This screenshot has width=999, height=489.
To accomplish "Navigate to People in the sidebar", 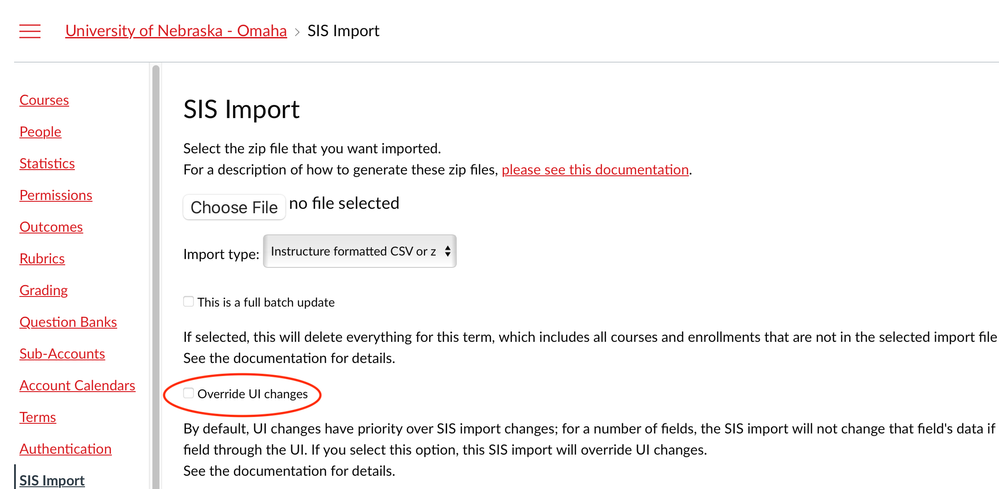I will click(x=40, y=132).
